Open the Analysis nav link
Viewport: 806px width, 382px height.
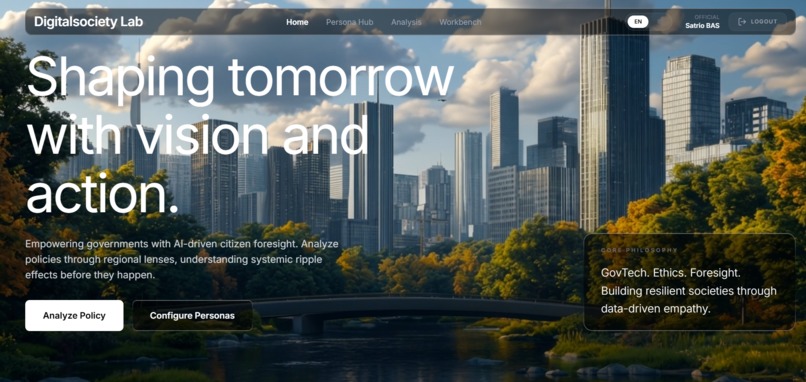(x=406, y=22)
